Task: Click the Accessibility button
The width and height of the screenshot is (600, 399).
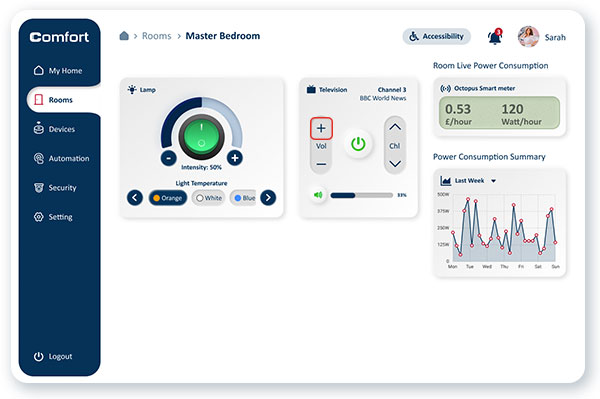Action: pos(436,36)
